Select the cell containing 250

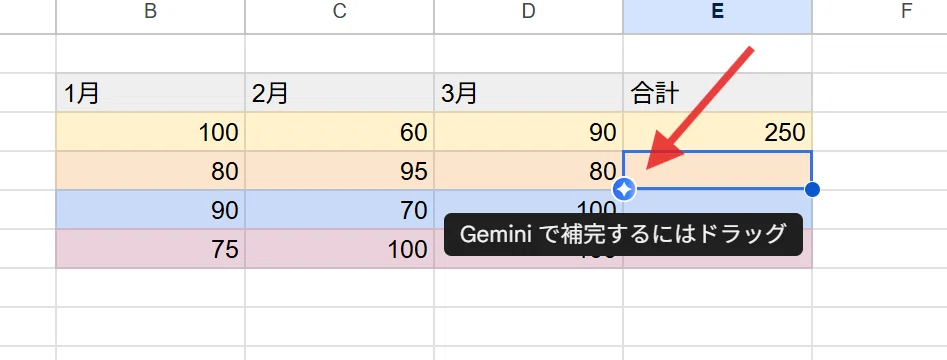click(717, 132)
